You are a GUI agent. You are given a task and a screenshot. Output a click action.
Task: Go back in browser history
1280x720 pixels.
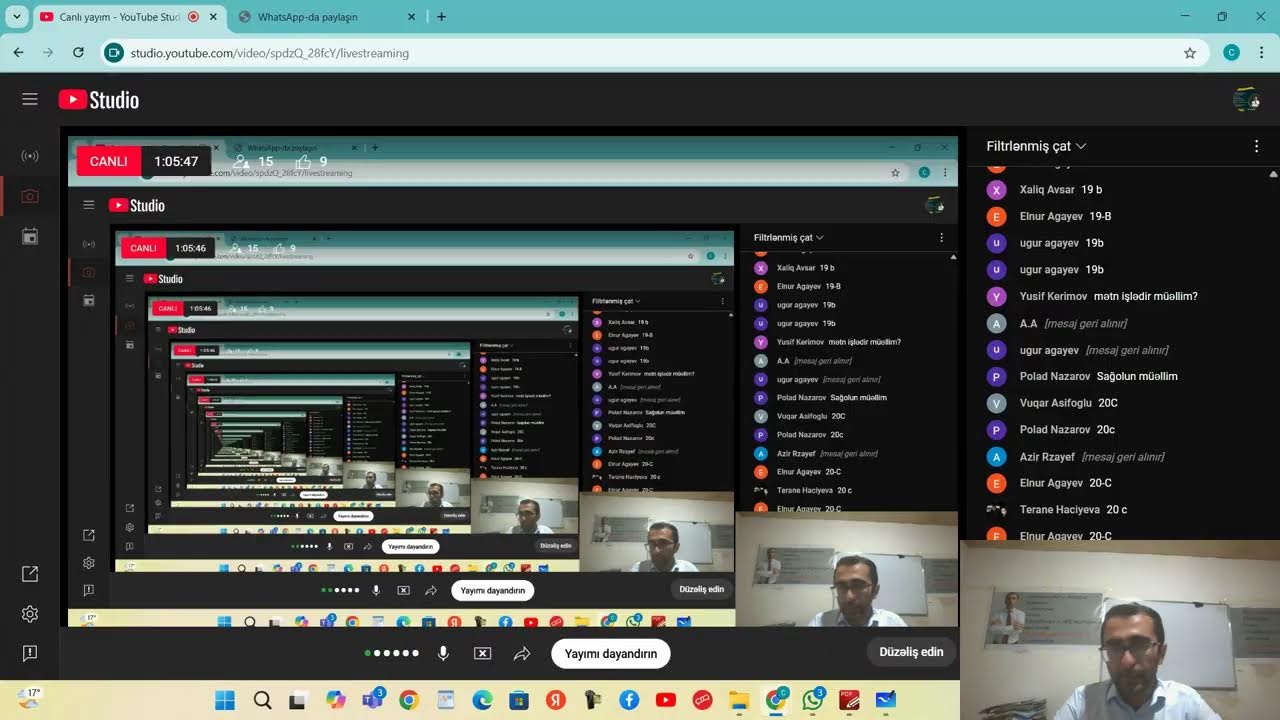pyautogui.click(x=19, y=53)
